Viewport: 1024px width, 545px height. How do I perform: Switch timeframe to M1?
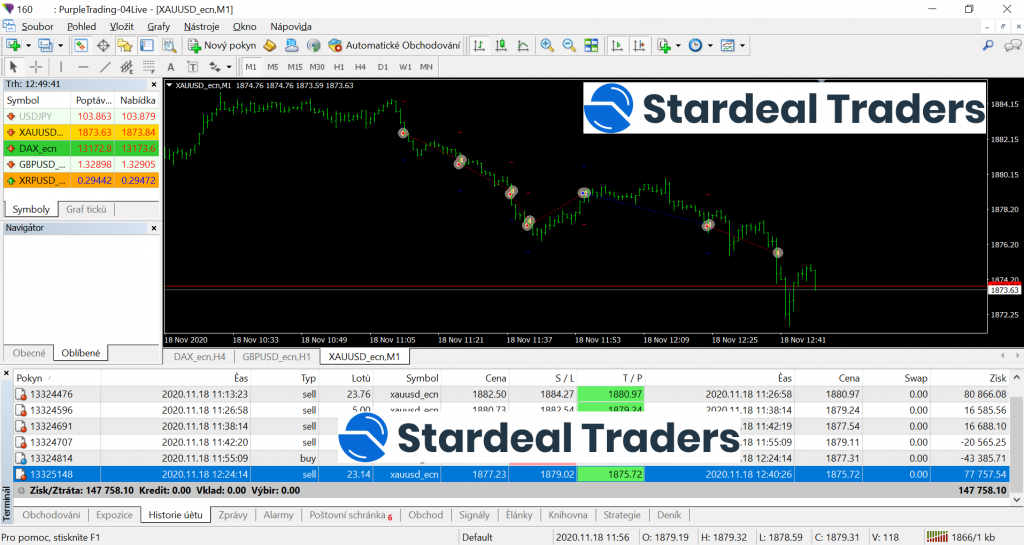tap(251, 67)
